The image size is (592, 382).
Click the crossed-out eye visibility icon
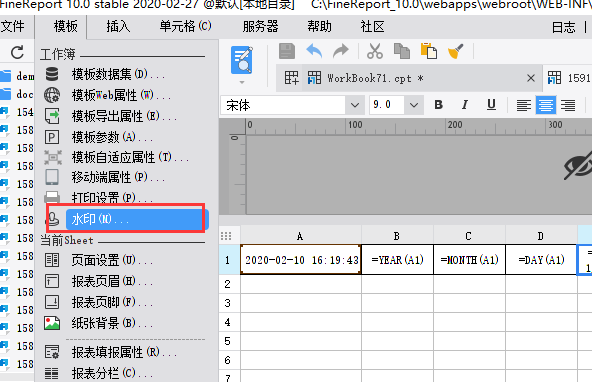coord(578,165)
